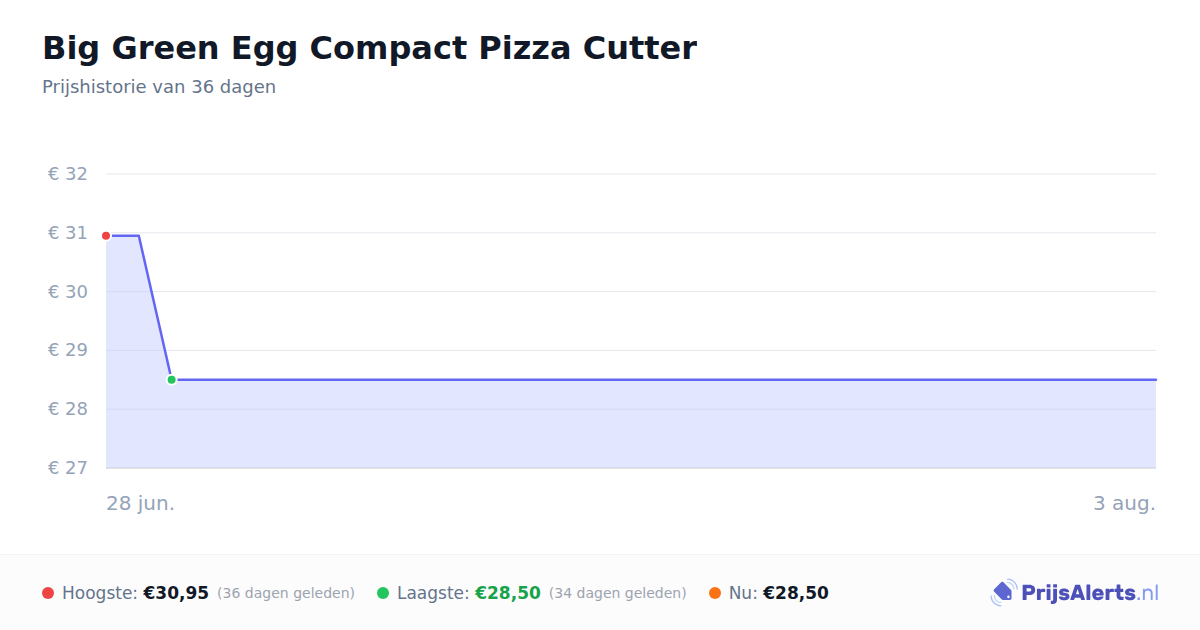Click the green lowest-price dot on chart
The width and height of the screenshot is (1200, 630).
tap(171, 380)
